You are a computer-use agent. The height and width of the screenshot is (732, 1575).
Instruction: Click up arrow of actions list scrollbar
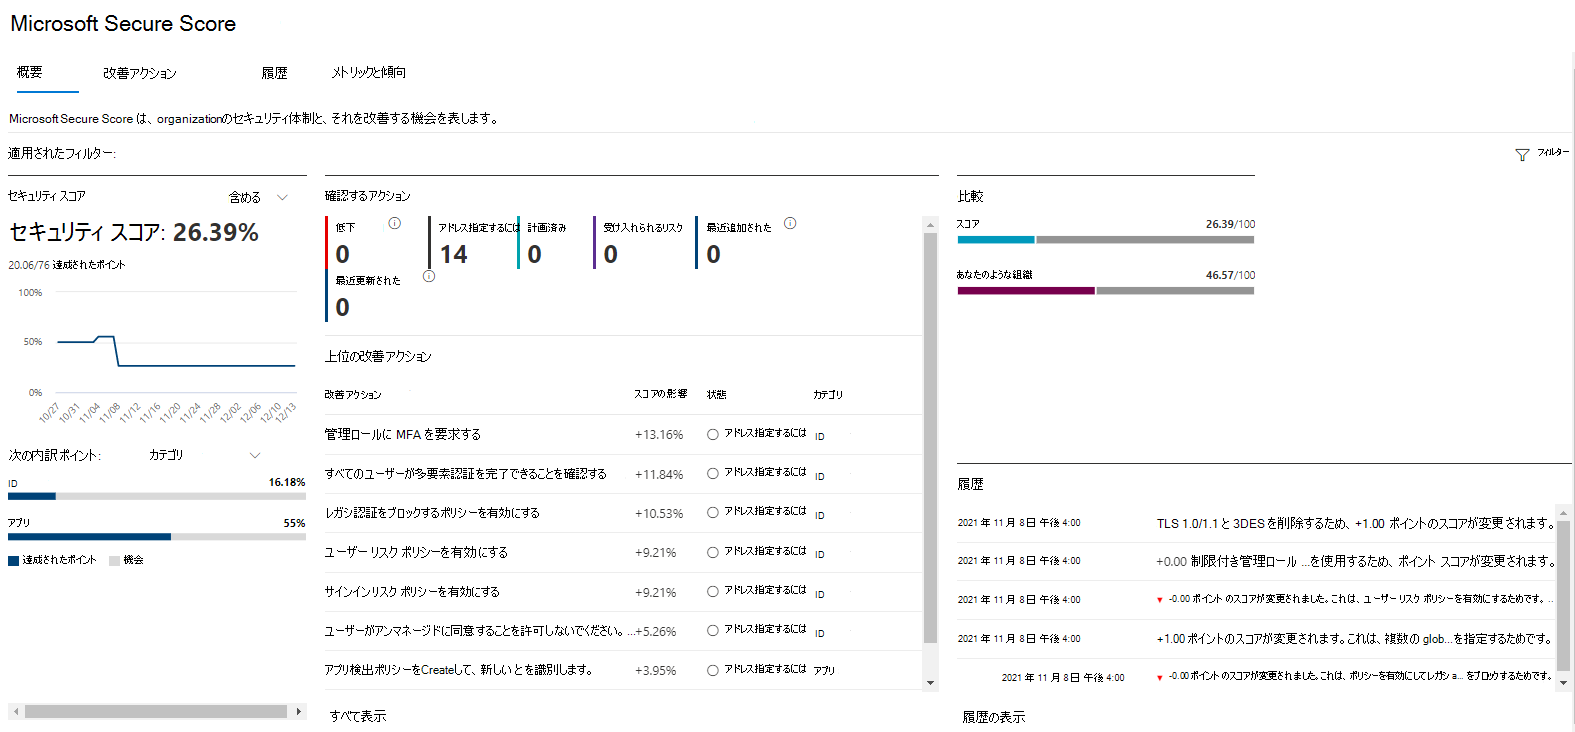pos(931,224)
